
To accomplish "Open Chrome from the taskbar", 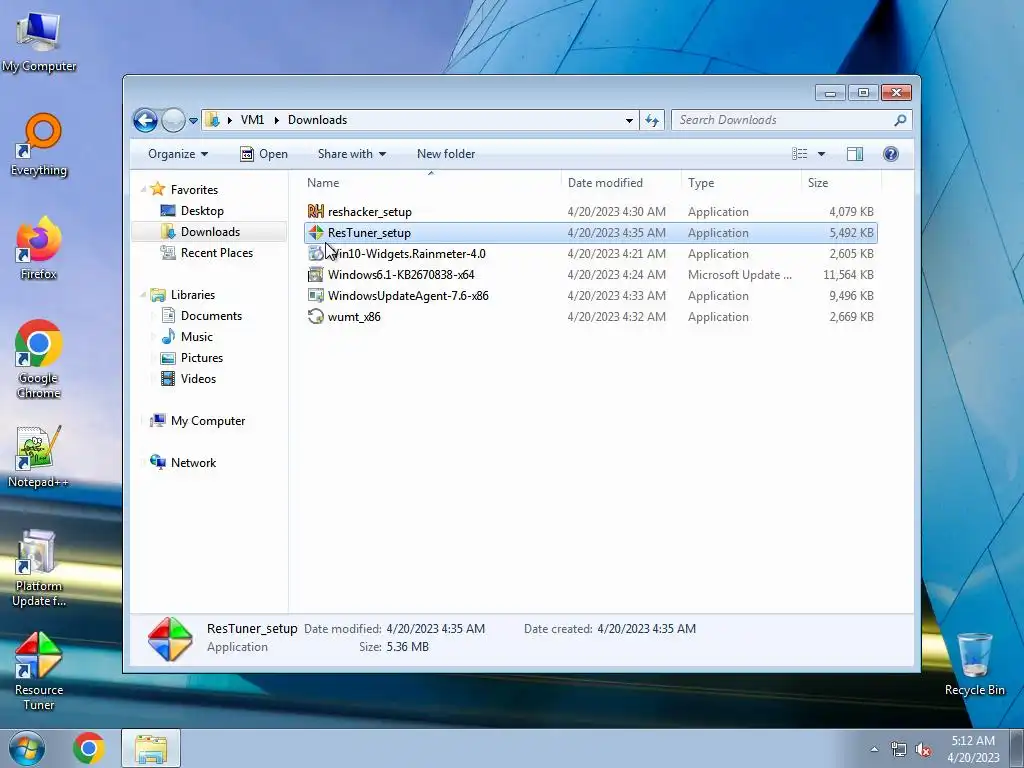I will point(89,748).
